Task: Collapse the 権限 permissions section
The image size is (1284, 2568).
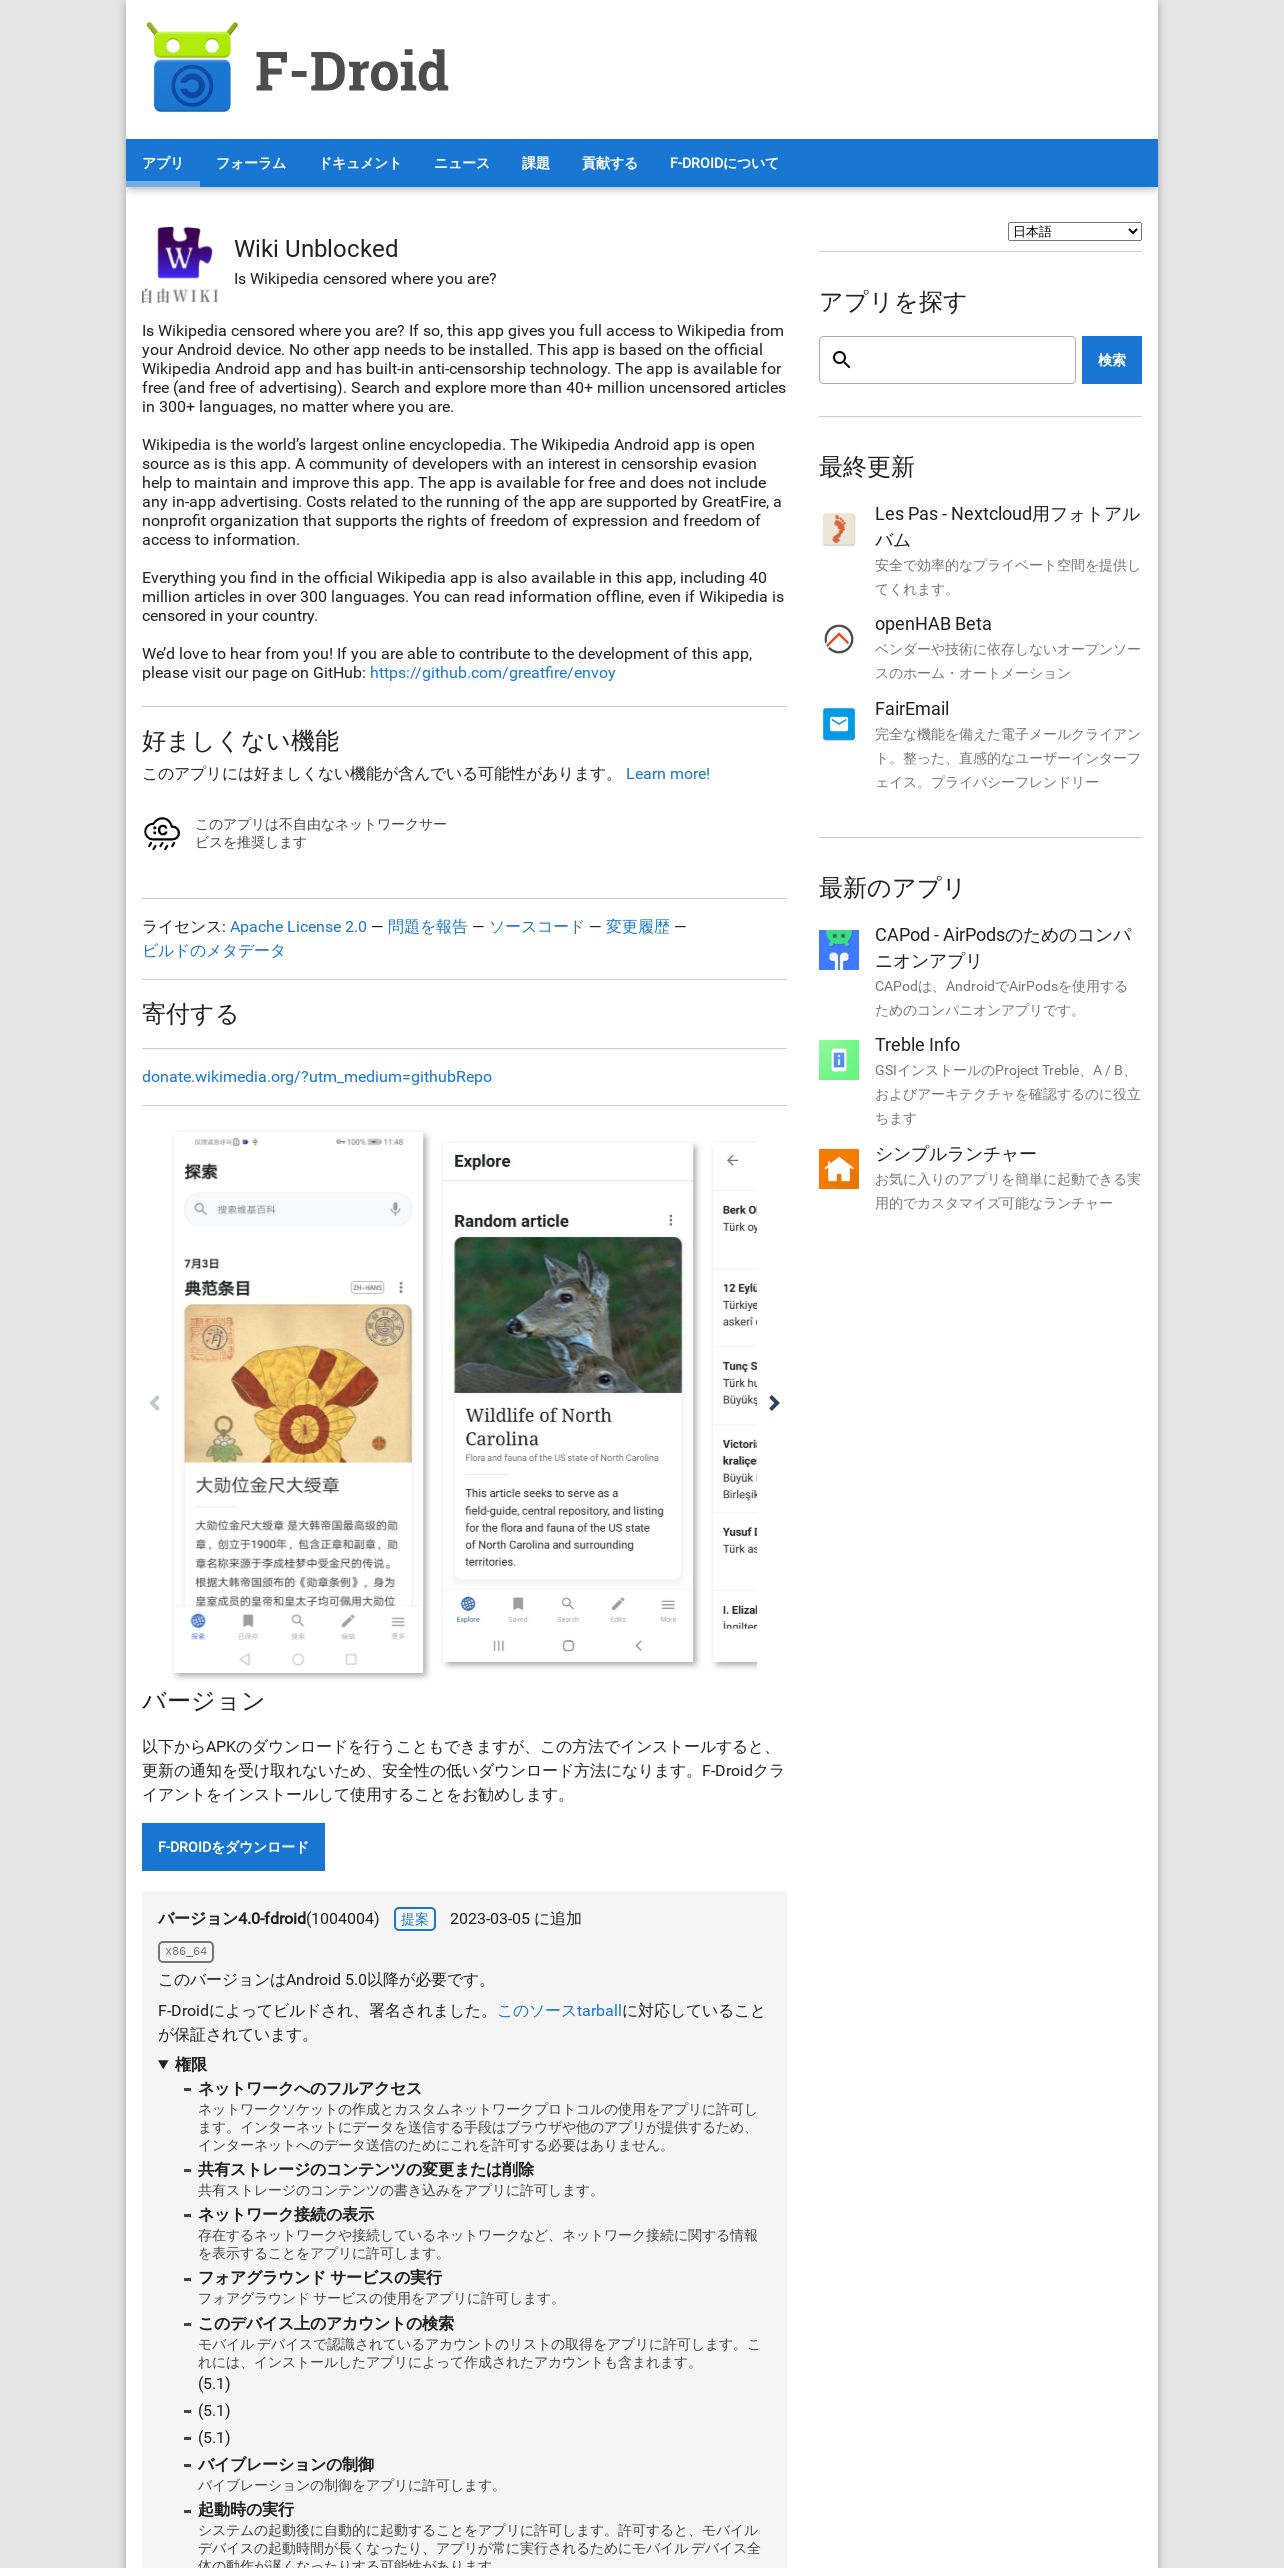Action: (183, 2064)
